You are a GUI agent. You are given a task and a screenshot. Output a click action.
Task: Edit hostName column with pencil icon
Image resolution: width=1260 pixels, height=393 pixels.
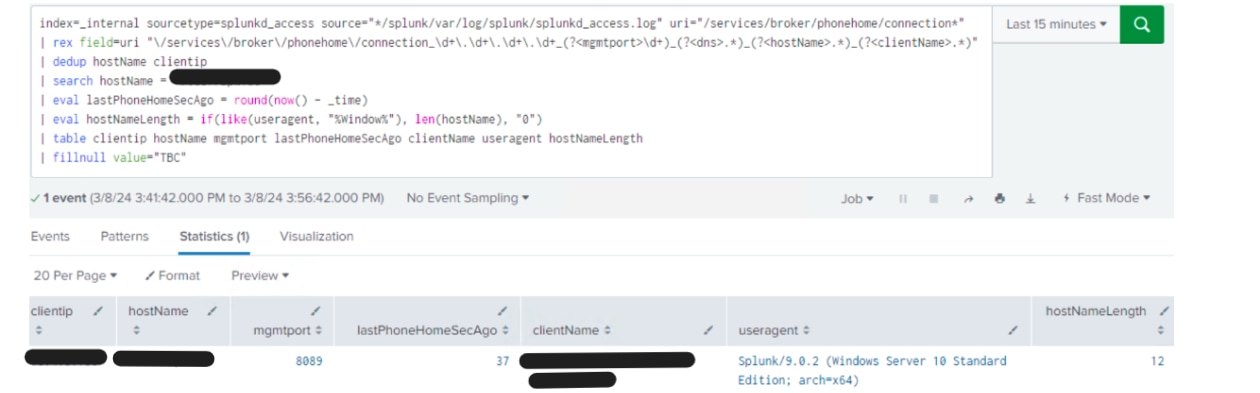(212, 311)
